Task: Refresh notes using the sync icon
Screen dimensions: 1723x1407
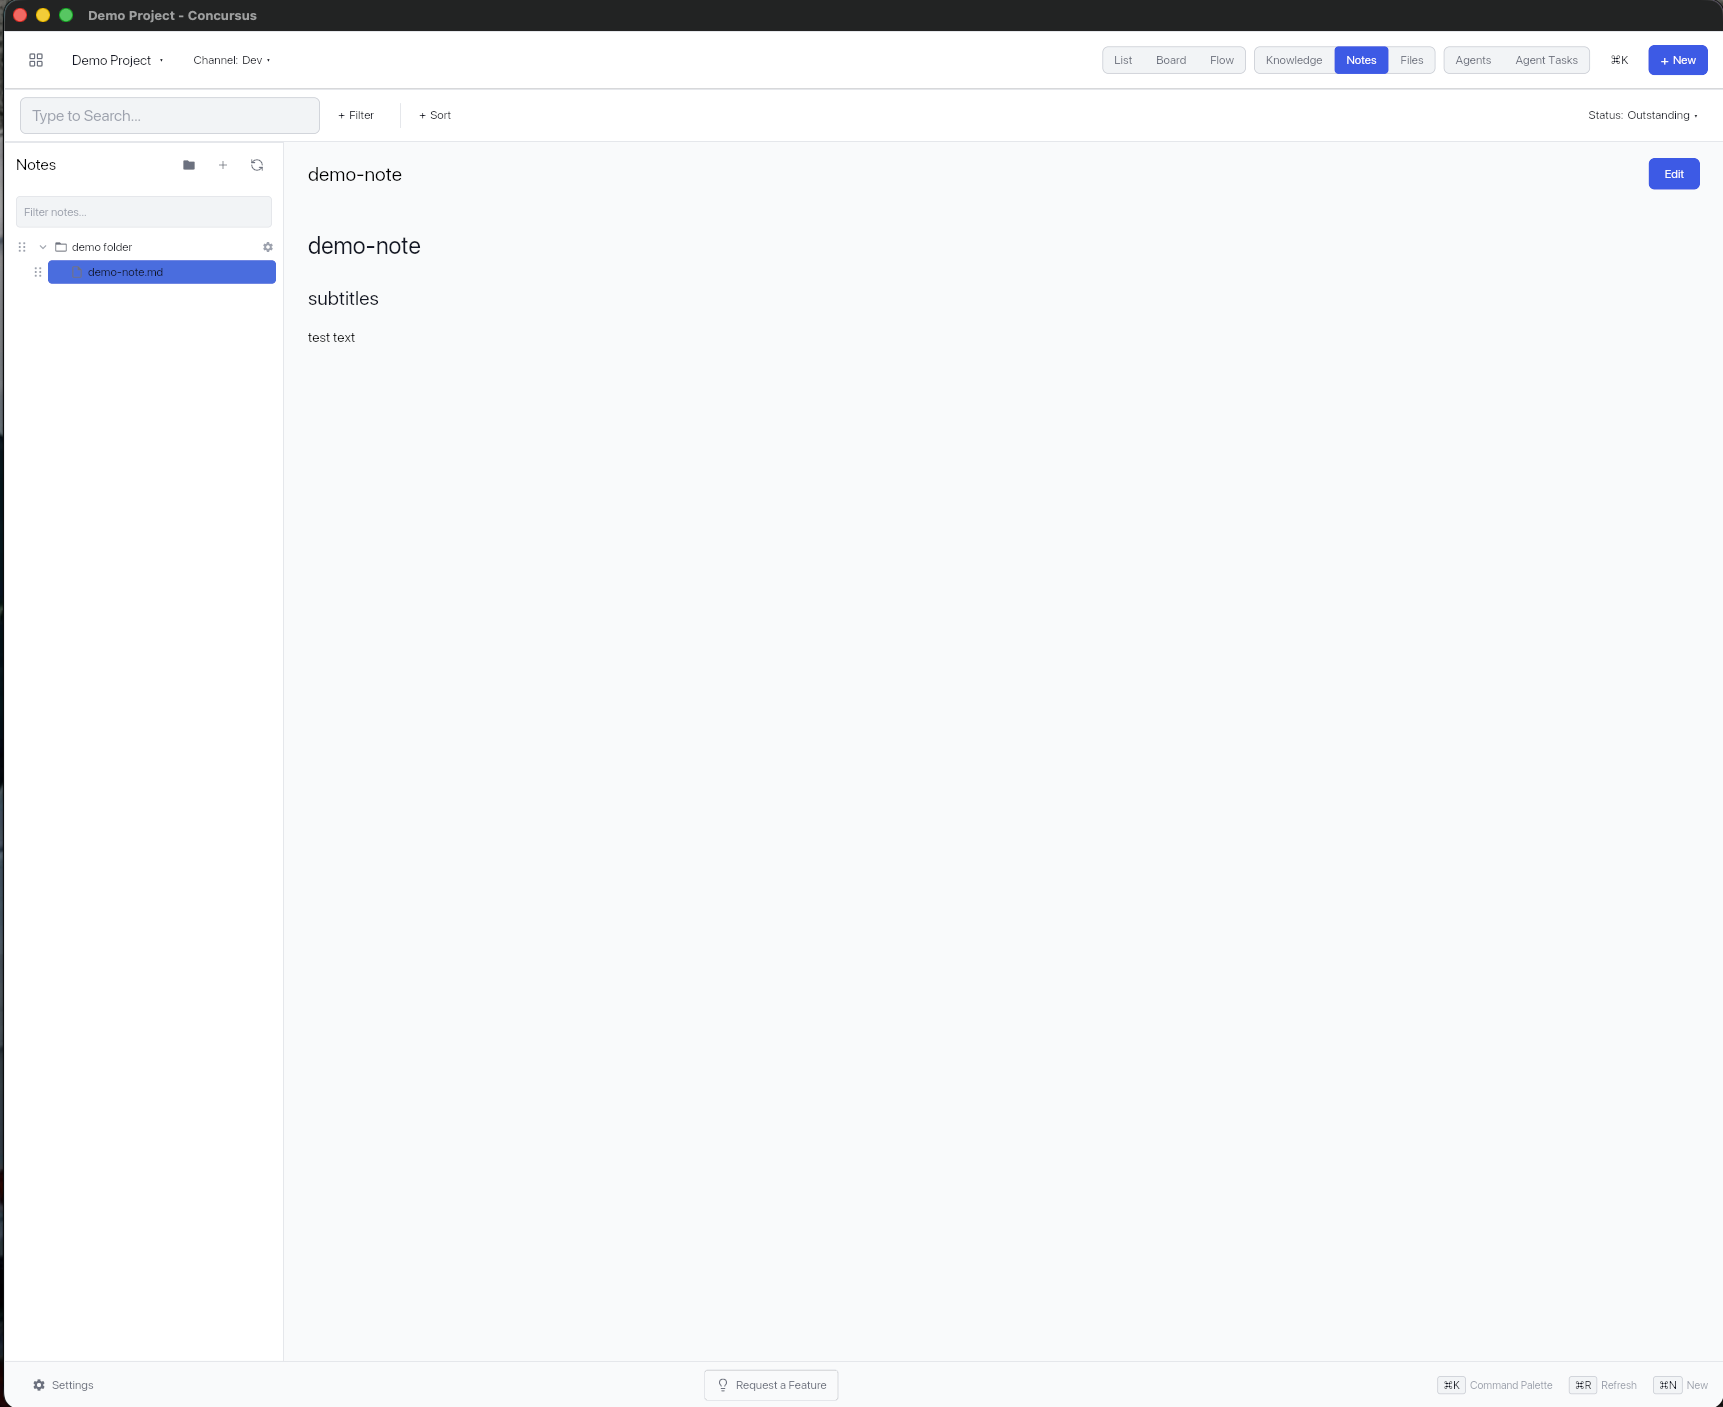Action: [257, 165]
